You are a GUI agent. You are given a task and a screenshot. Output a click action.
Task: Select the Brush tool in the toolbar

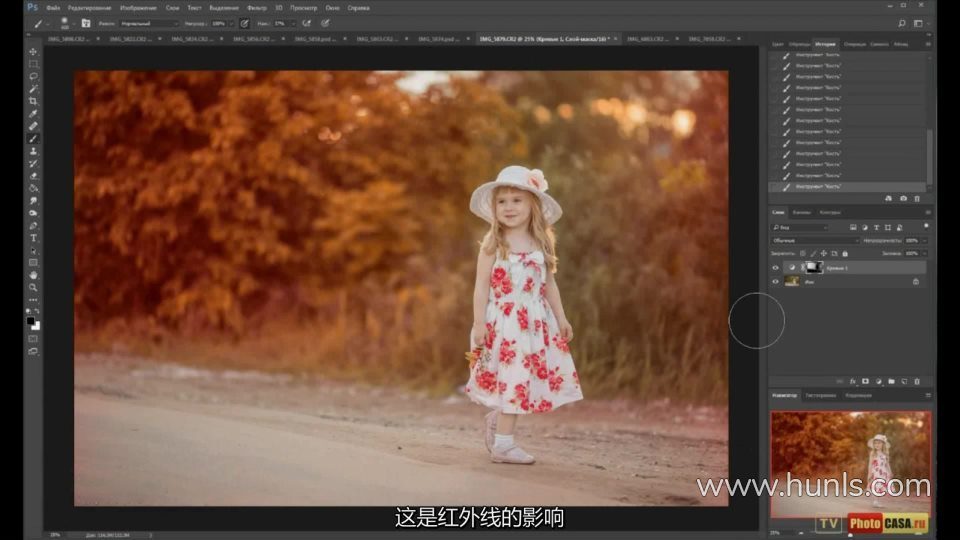[x=33, y=139]
